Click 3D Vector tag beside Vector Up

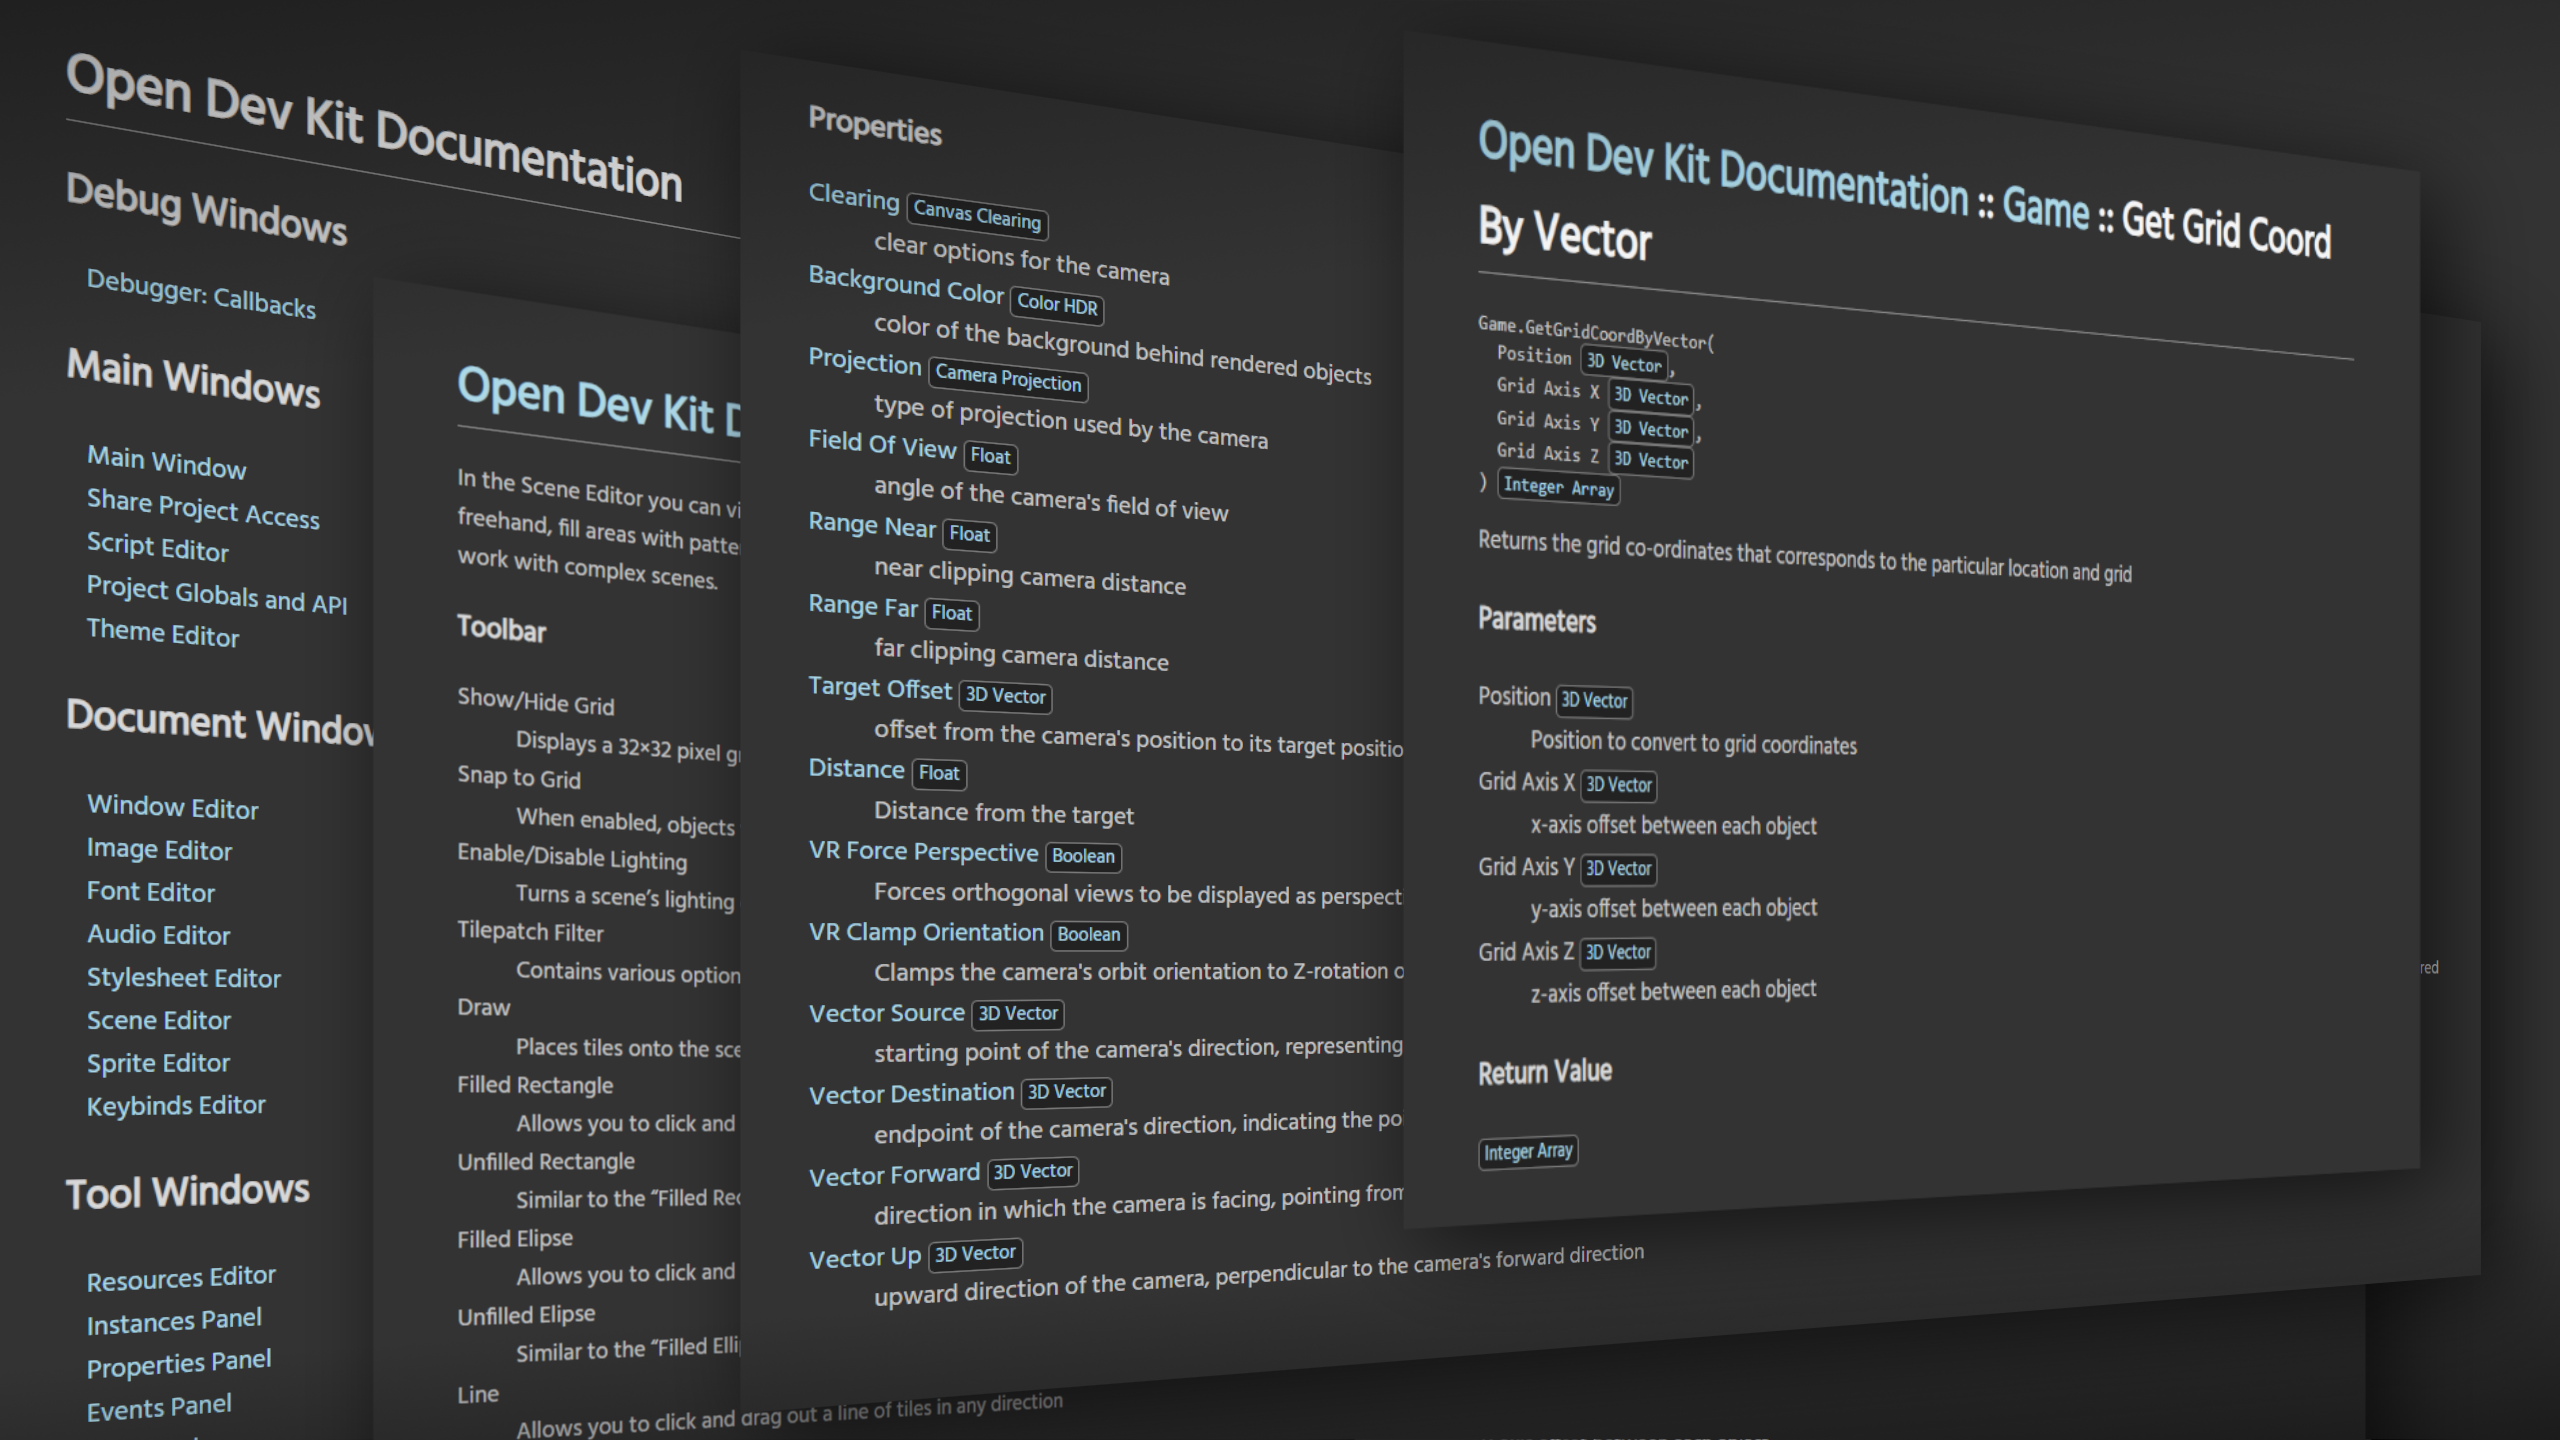point(975,1254)
